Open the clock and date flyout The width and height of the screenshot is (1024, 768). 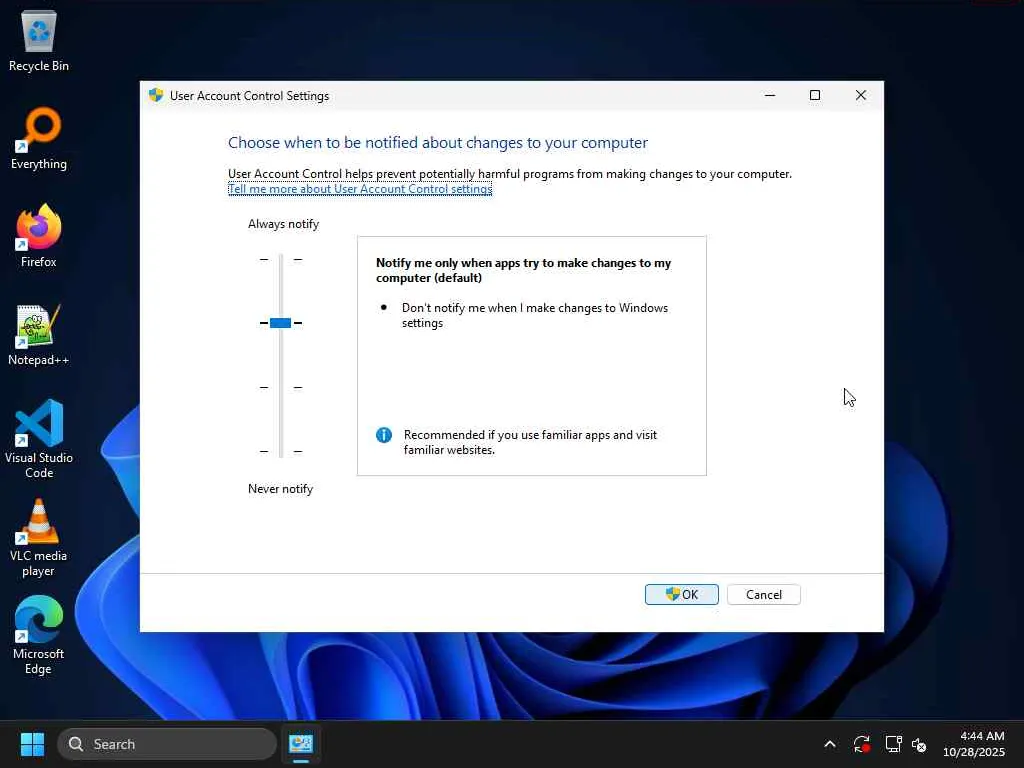(x=974, y=744)
